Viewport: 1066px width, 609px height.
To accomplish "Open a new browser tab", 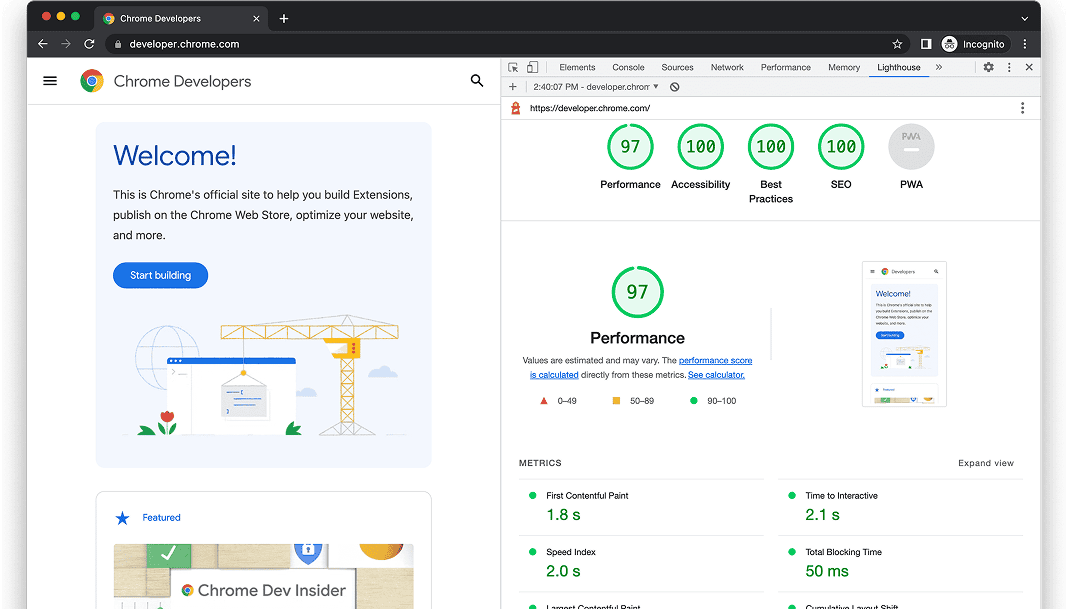I will pos(284,18).
